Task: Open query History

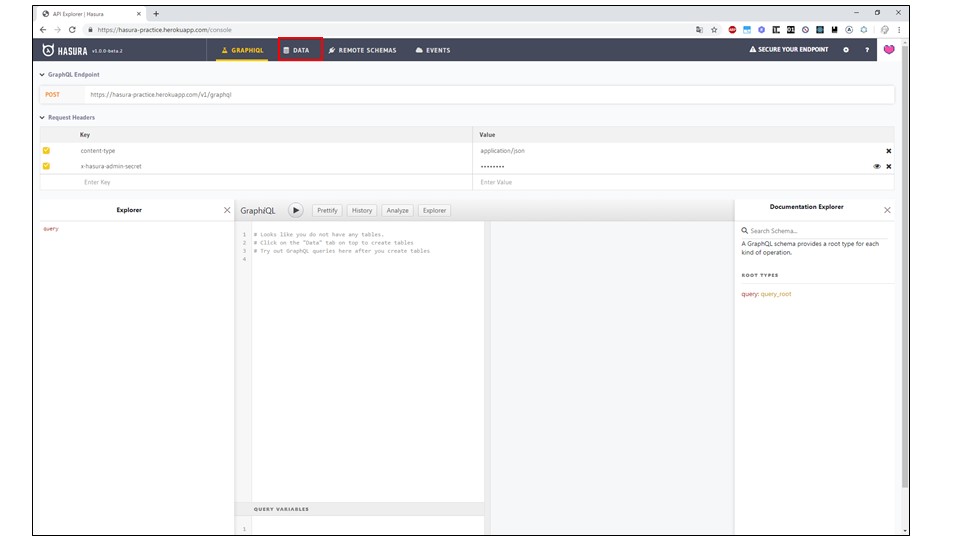Action: point(362,211)
